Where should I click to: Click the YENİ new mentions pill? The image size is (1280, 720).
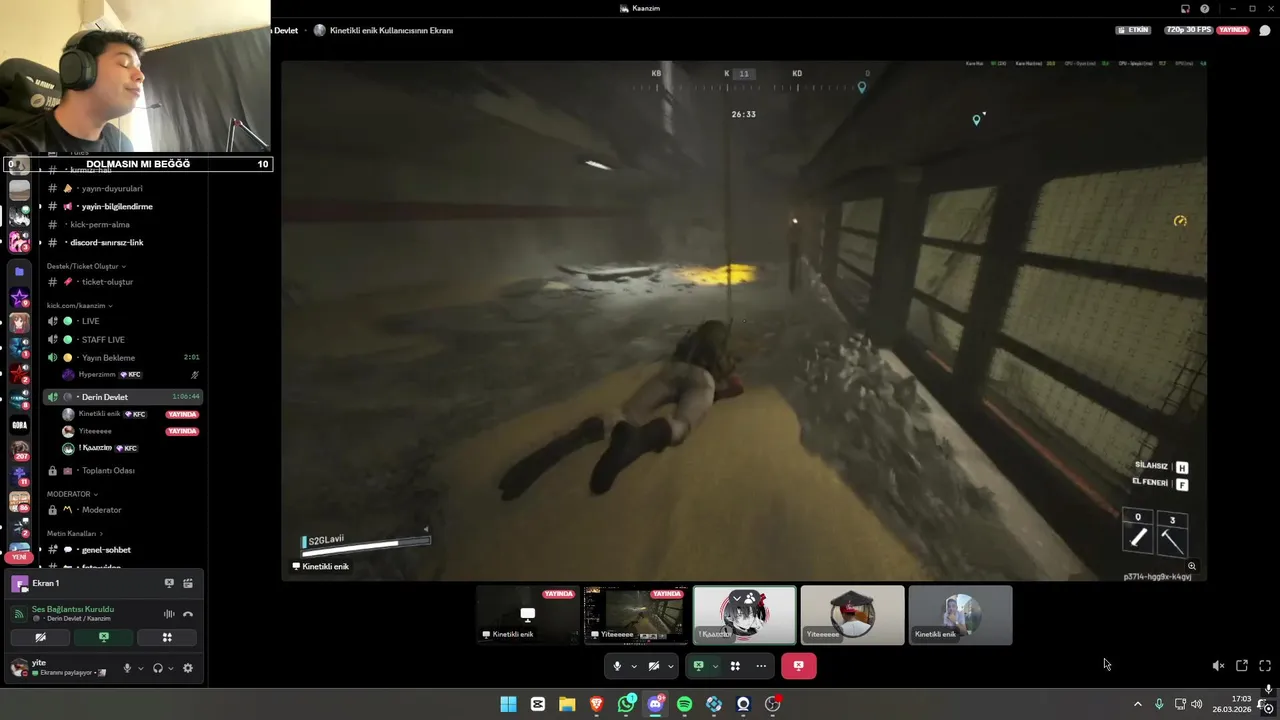click(x=19, y=557)
